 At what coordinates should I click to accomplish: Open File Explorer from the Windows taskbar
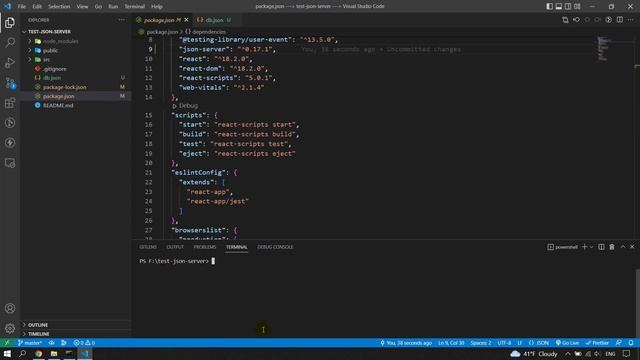(x=54, y=353)
